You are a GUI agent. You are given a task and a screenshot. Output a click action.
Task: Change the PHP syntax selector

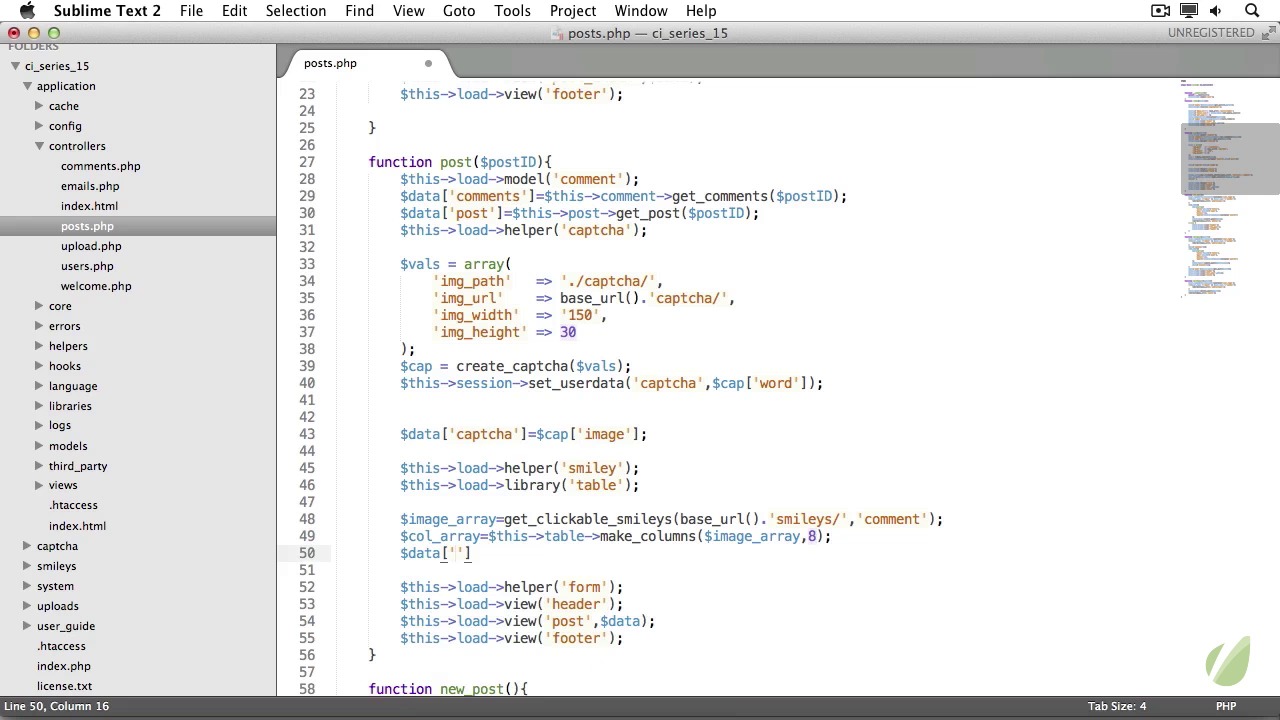[x=1226, y=706]
